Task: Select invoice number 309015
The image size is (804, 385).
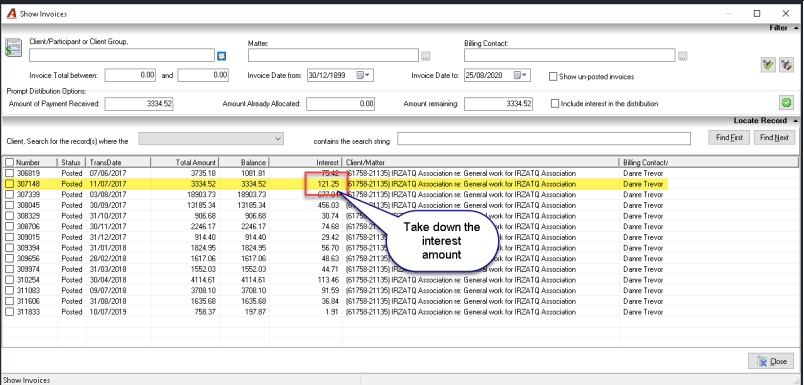Action: click(28, 237)
